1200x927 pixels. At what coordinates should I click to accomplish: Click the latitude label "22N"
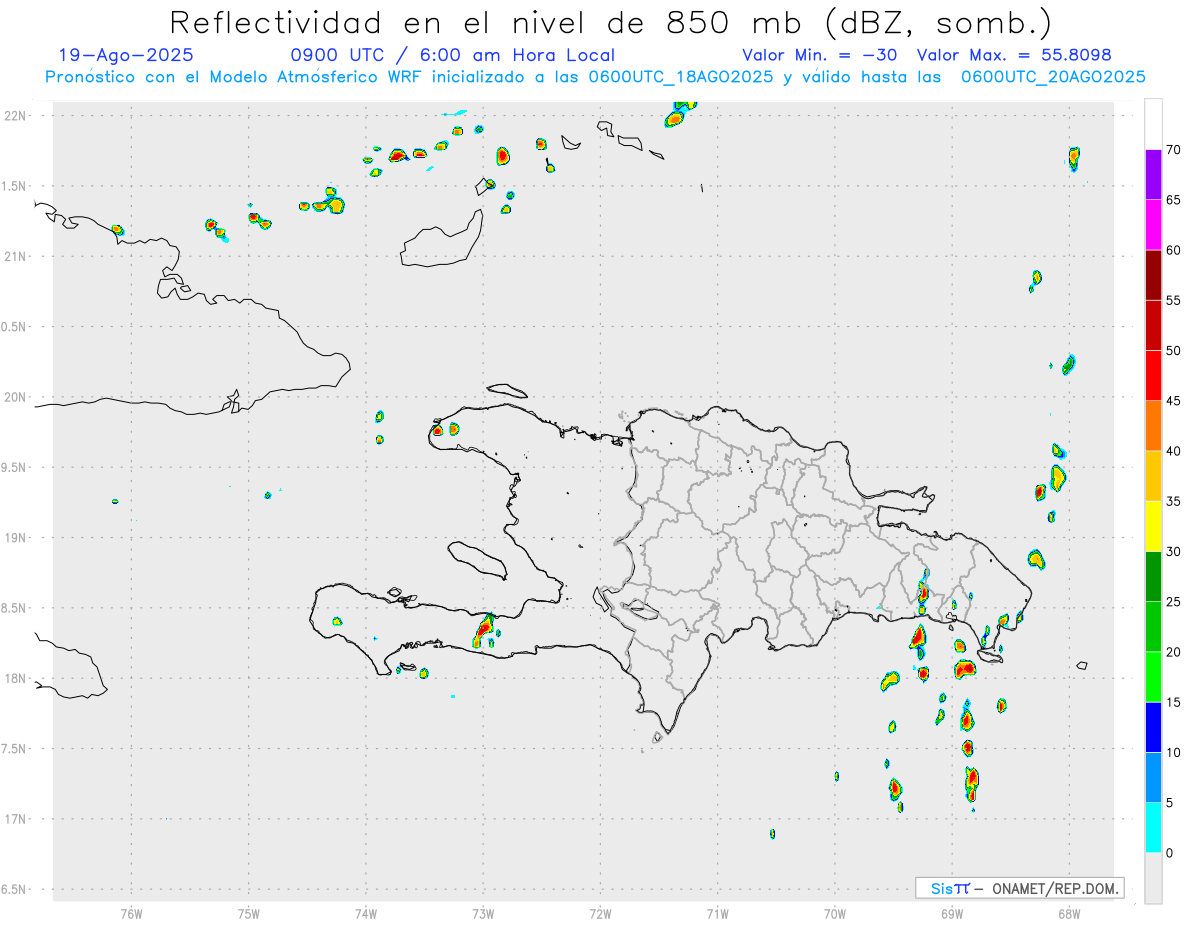[x=16, y=116]
